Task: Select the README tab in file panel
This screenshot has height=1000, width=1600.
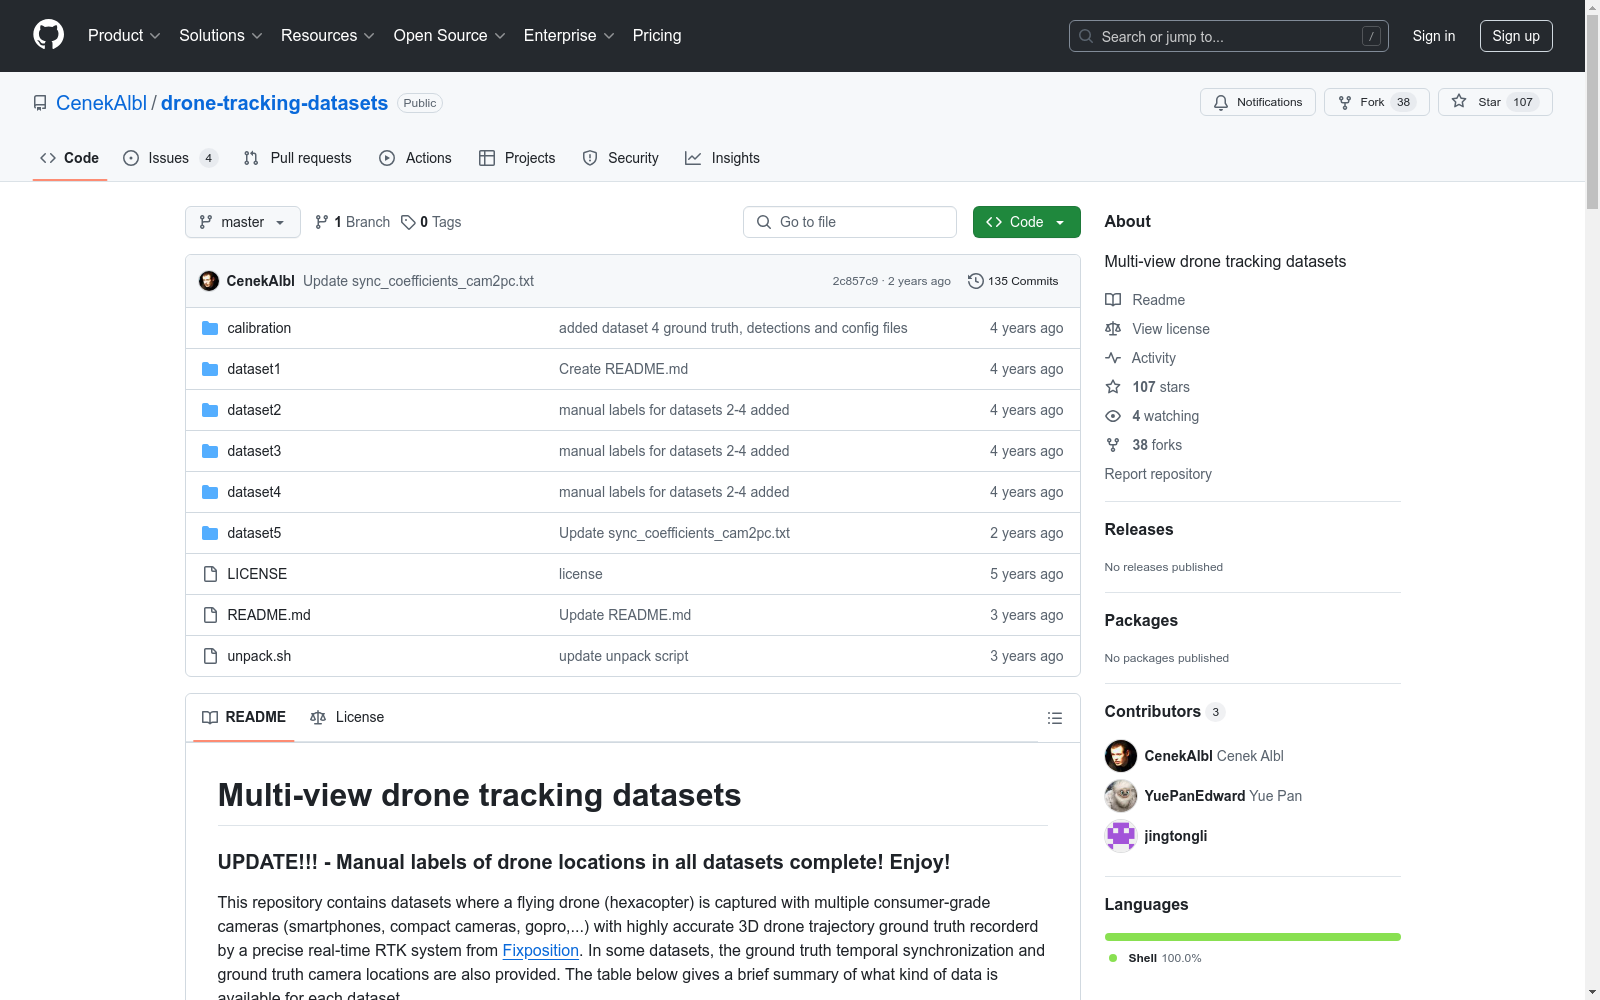Action: point(244,717)
